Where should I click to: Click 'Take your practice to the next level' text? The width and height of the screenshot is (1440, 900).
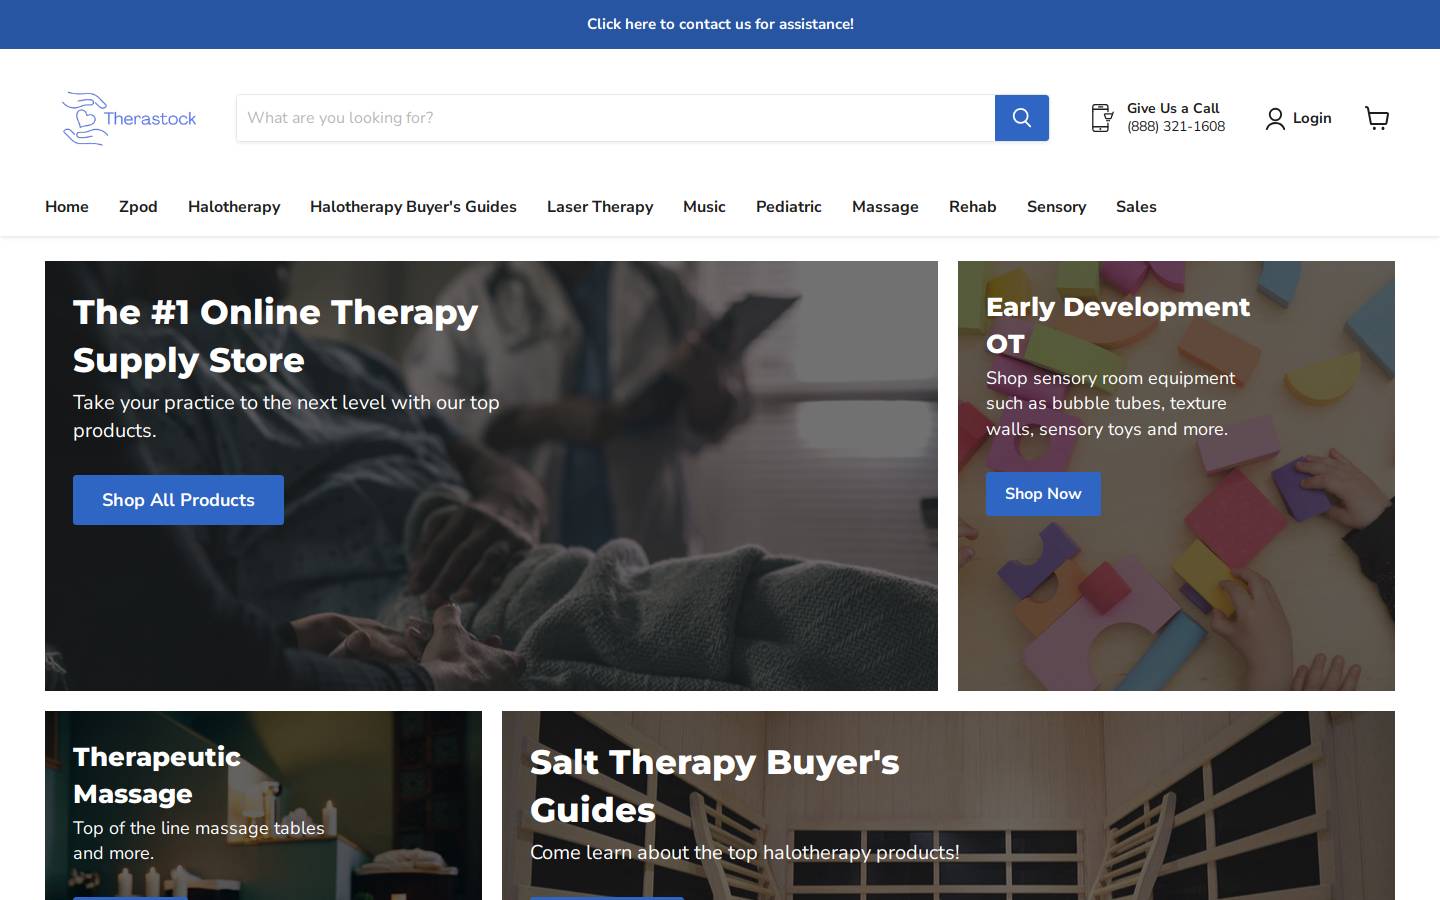click(286, 416)
